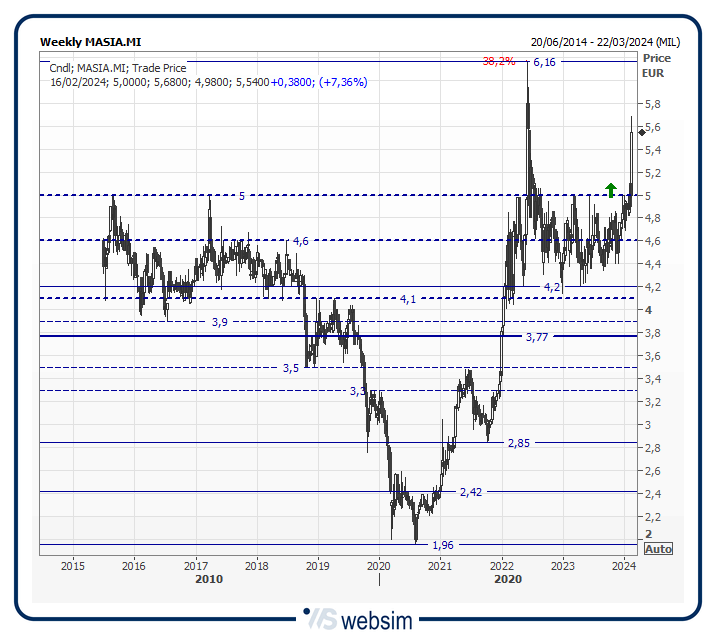Click the websim logo

[x=358, y=619]
